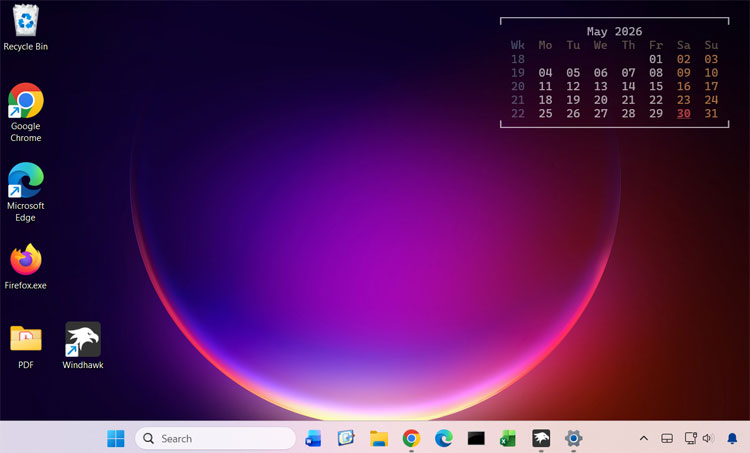Click the "May 2026" calendar heading

615,32
